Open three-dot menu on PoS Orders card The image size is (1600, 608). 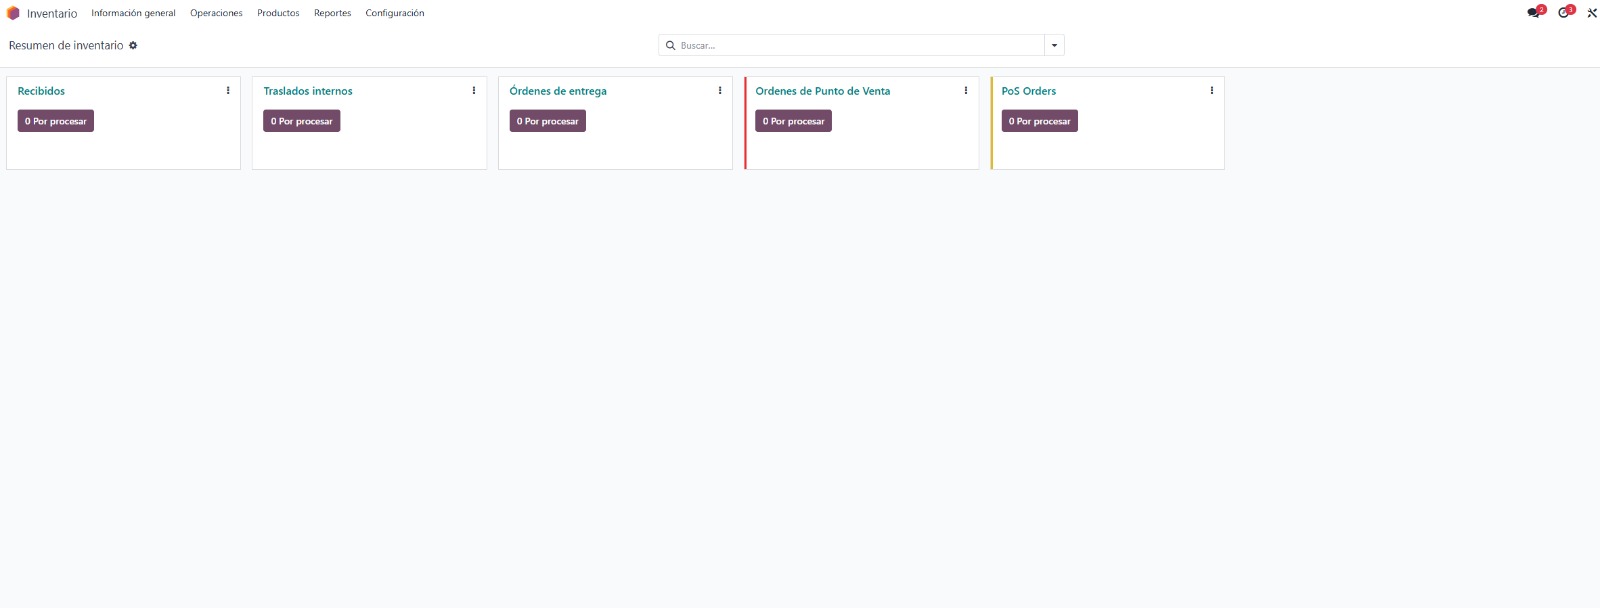1212,91
